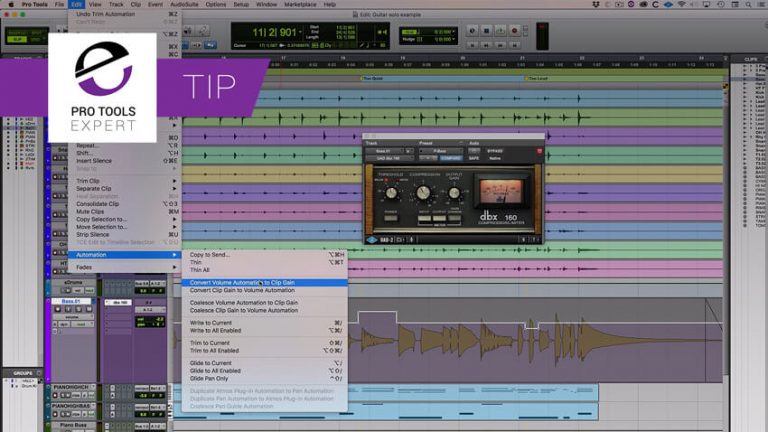Screen dimensions: 768x432
Task: Click the metronome icon in the counter bar
Action: [362, 45]
